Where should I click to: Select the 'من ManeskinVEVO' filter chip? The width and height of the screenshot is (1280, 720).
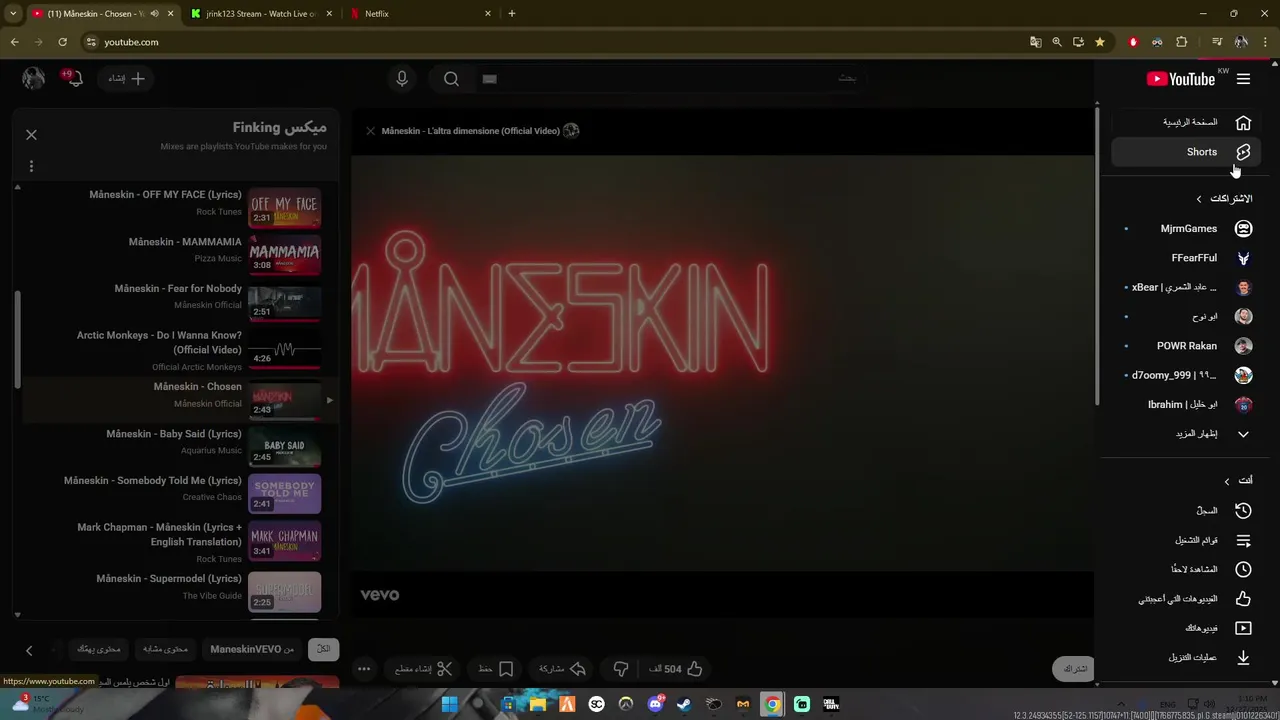coord(252,649)
